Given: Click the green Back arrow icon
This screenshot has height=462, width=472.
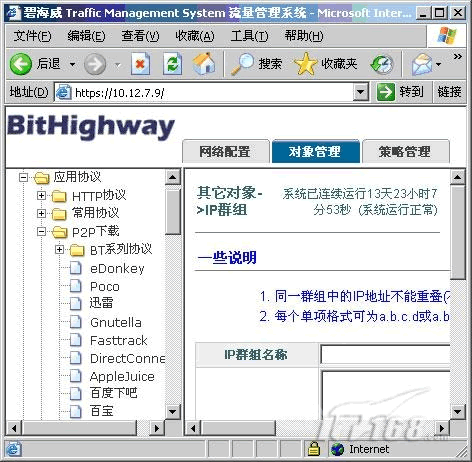Looking at the screenshot, I should 21,64.
